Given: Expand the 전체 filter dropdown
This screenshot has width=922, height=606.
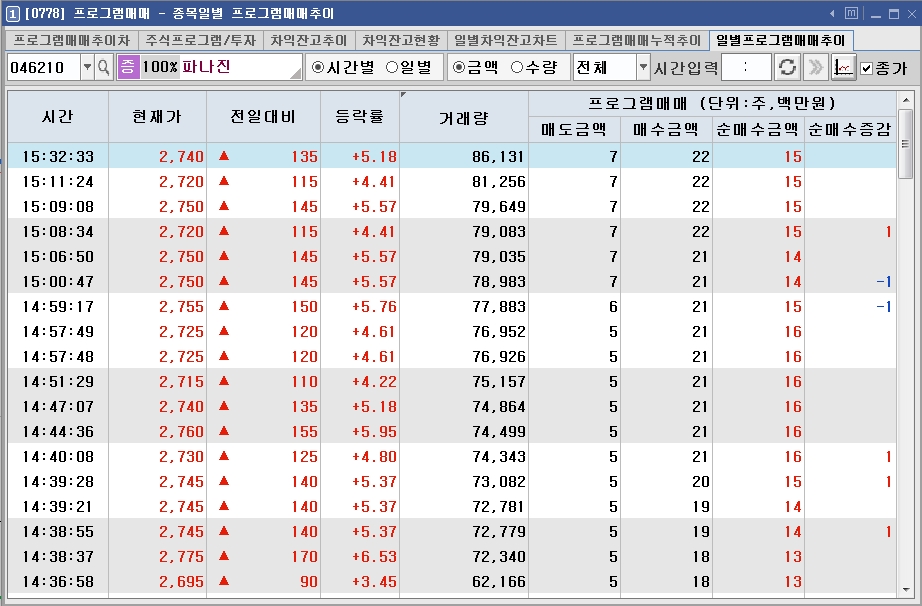Looking at the screenshot, I should click(642, 67).
